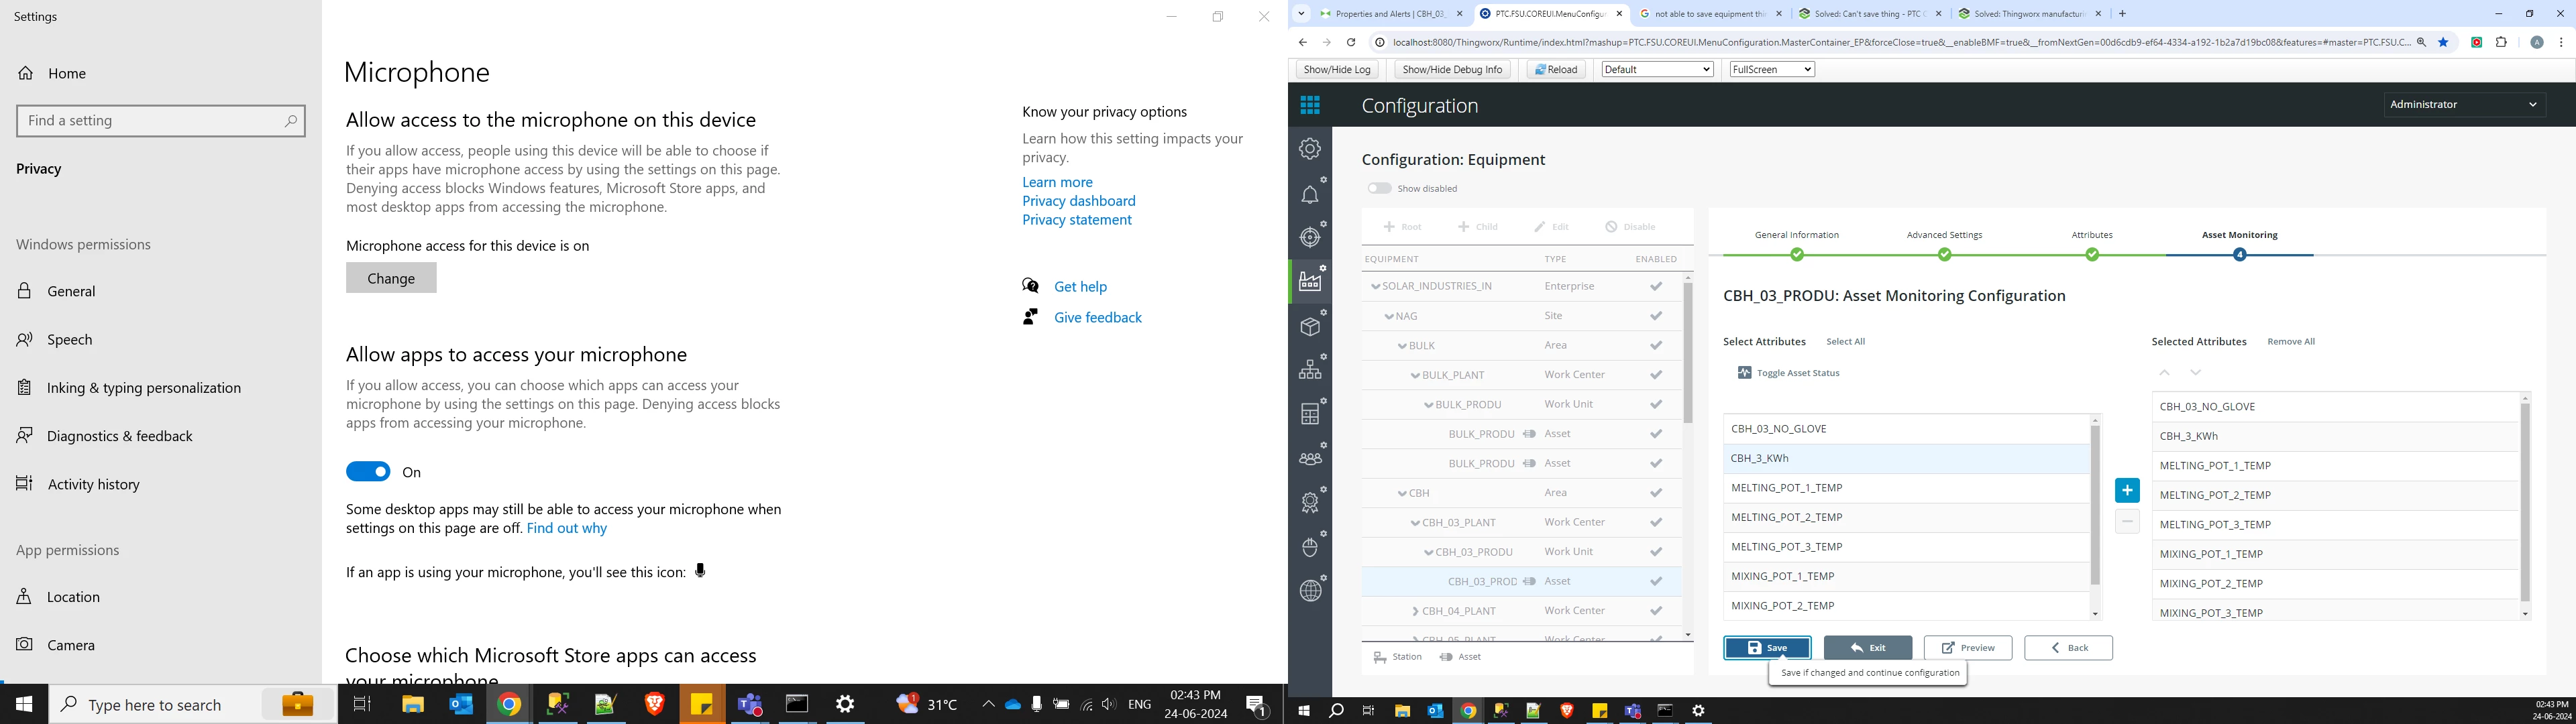
Task: Click the cube materials configuration icon
Action: [x=1310, y=326]
